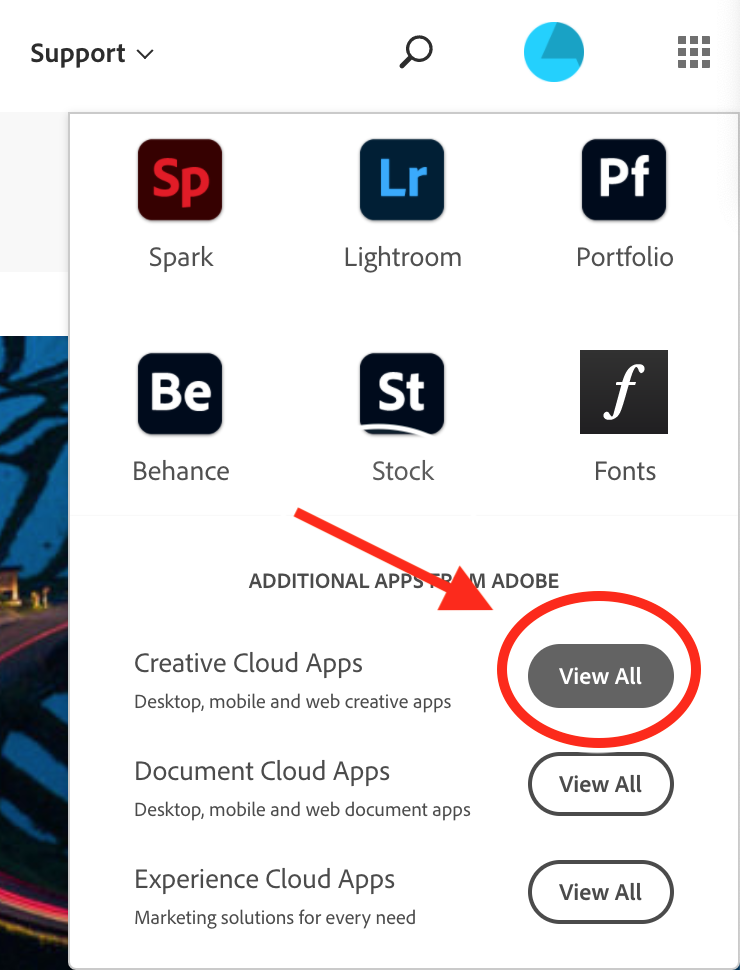View all Document Cloud Apps
The image size is (740, 970).
tap(601, 784)
